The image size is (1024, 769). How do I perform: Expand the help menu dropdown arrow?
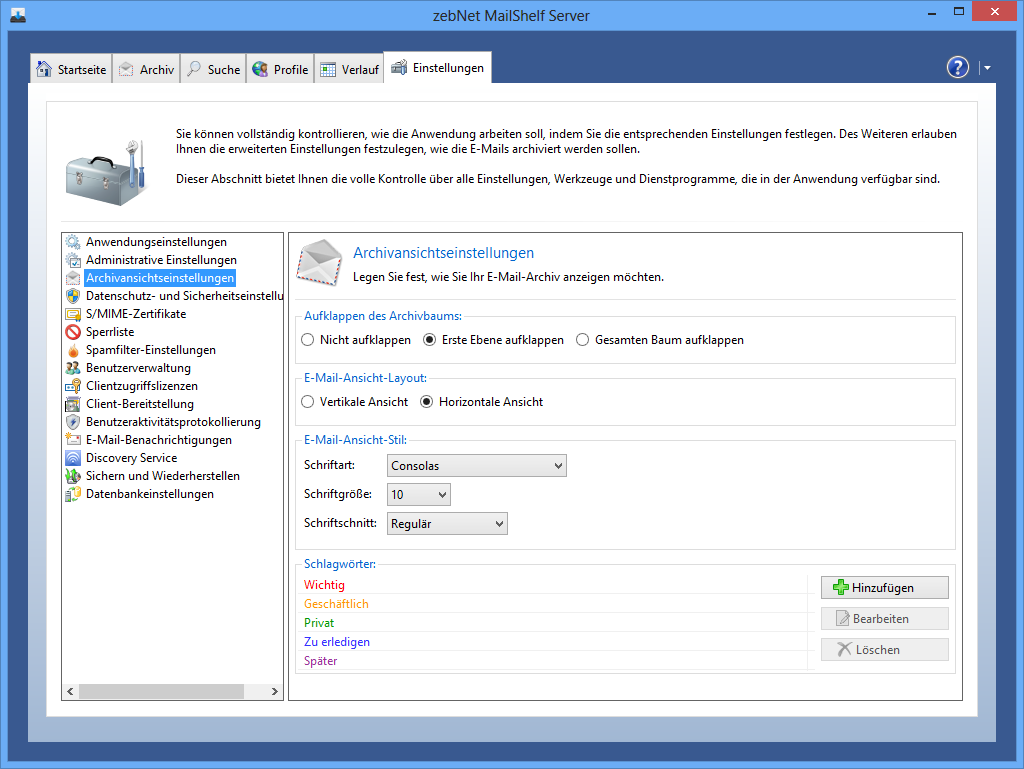coord(987,67)
